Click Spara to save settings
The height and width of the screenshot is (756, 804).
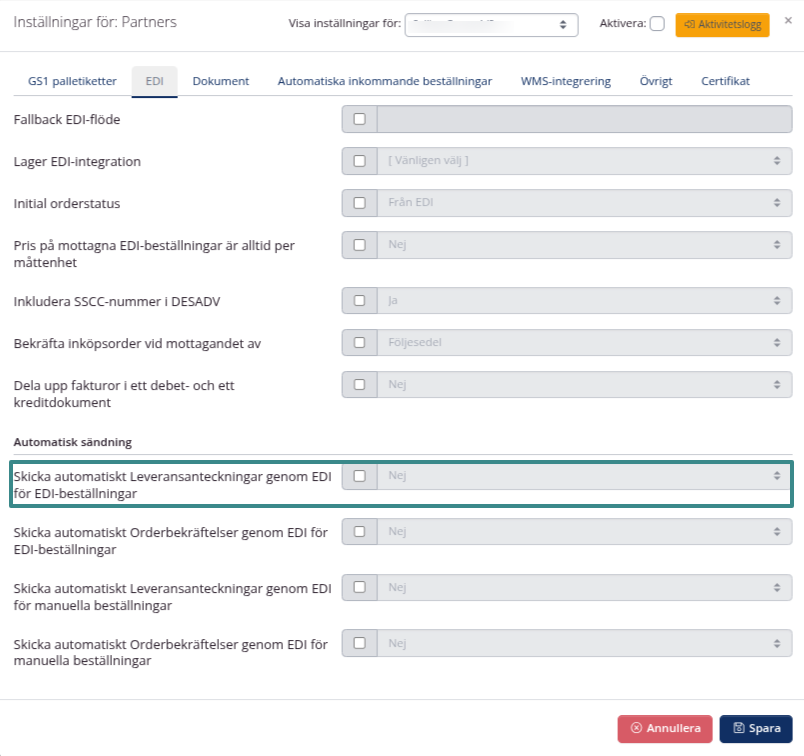pyautogui.click(x=755, y=729)
